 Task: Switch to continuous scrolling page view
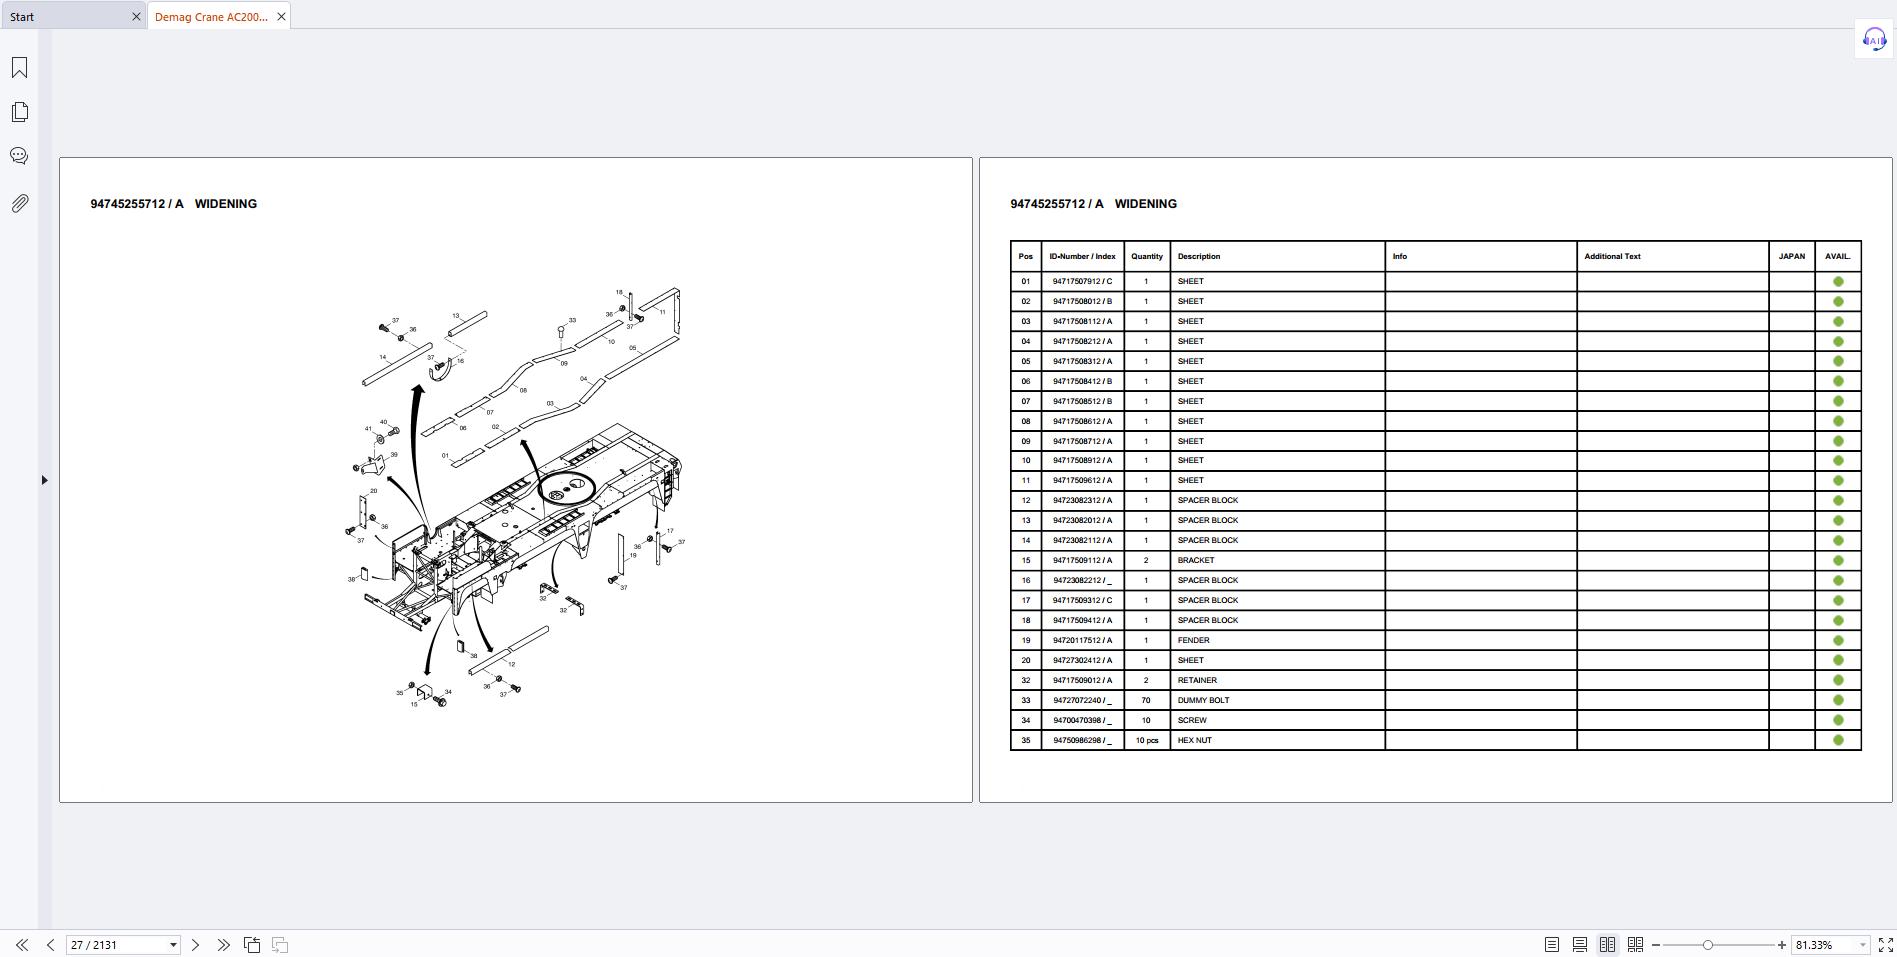(1581, 944)
